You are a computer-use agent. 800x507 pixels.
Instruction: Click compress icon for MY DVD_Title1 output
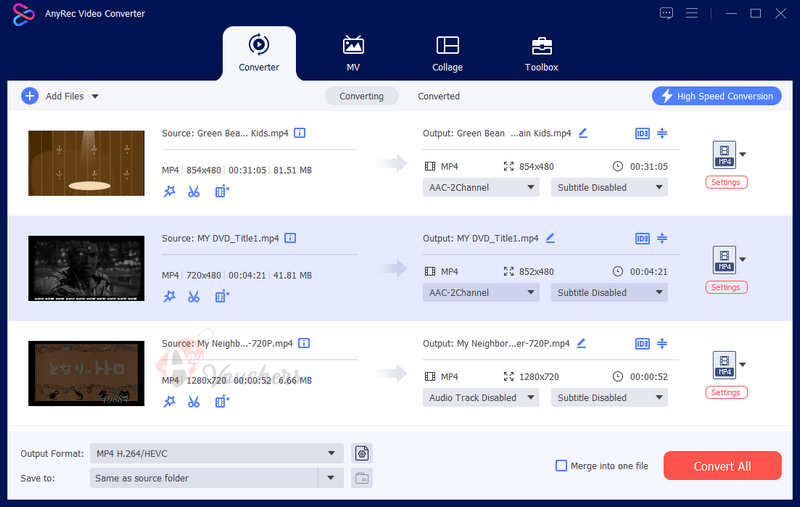pos(662,238)
